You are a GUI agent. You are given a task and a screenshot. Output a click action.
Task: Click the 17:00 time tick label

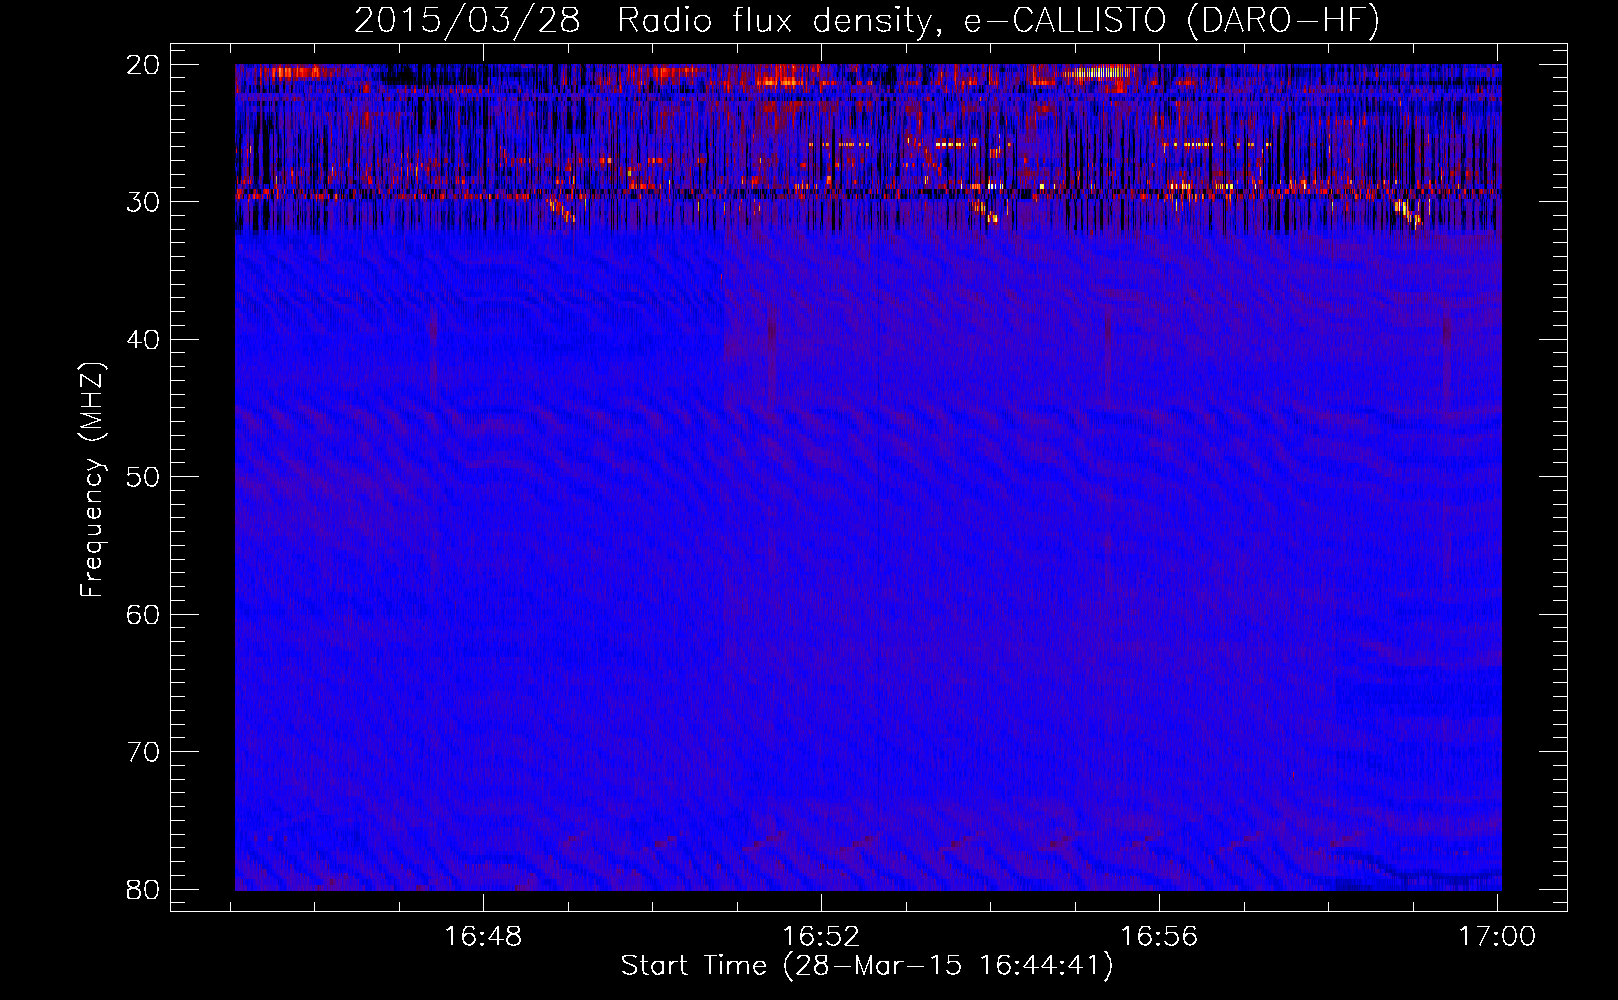(1497, 936)
